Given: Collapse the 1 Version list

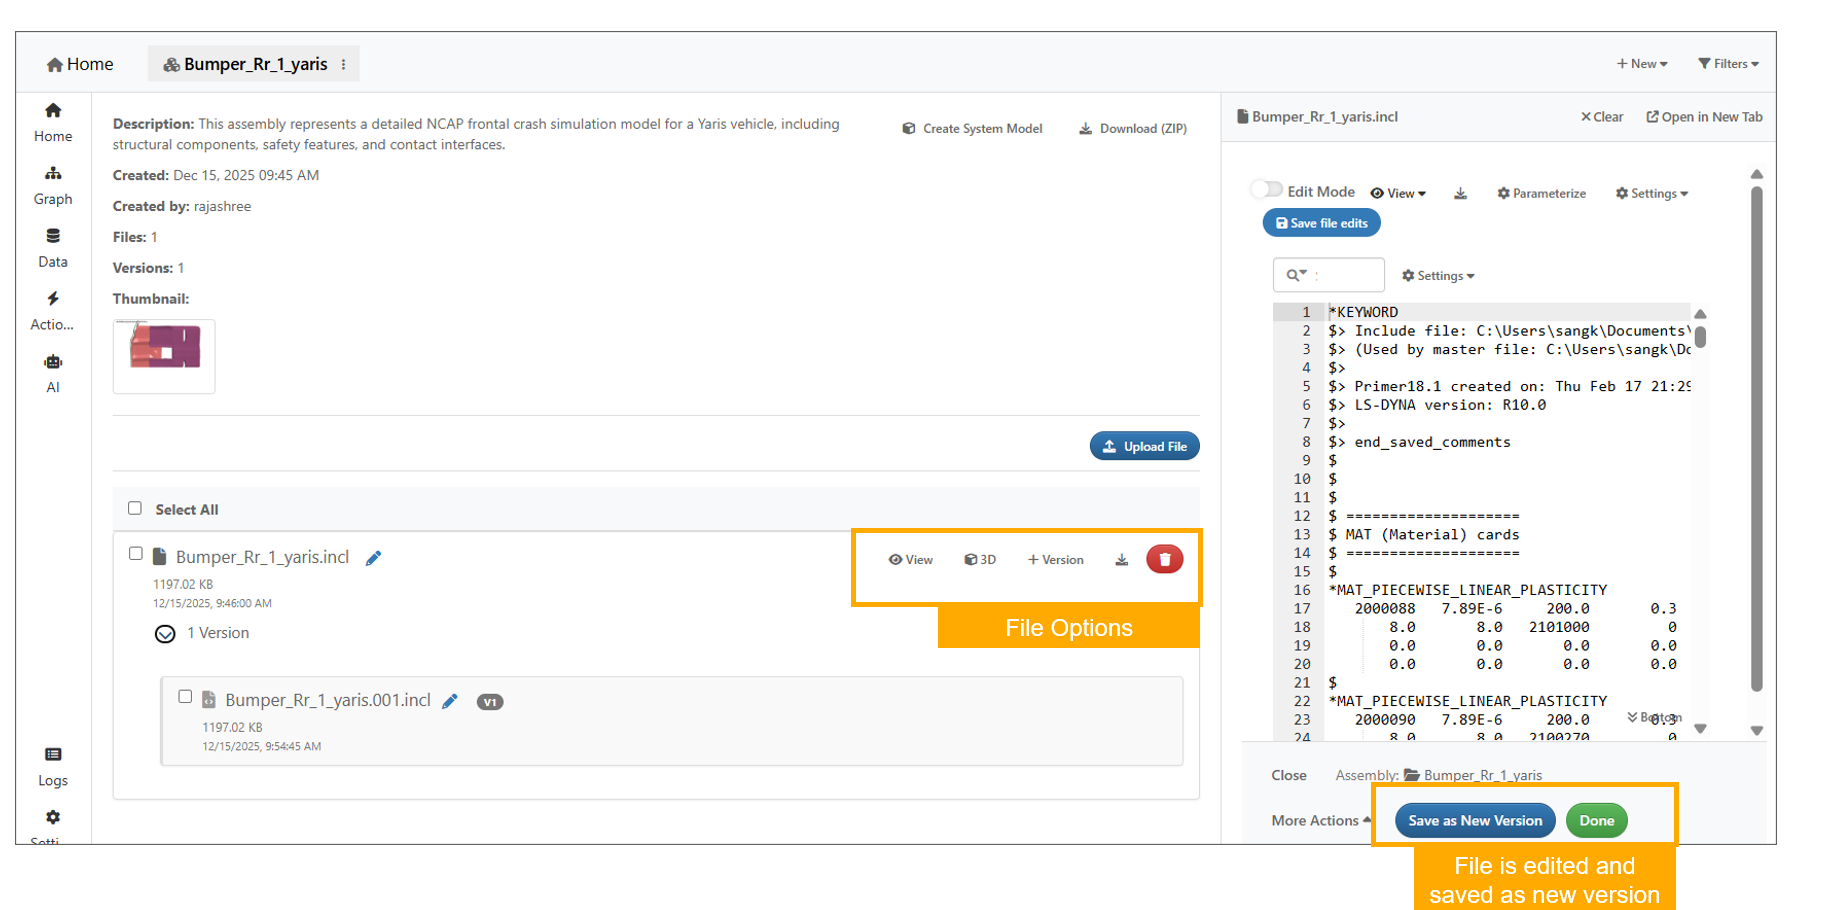Looking at the screenshot, I should [166, 634].
